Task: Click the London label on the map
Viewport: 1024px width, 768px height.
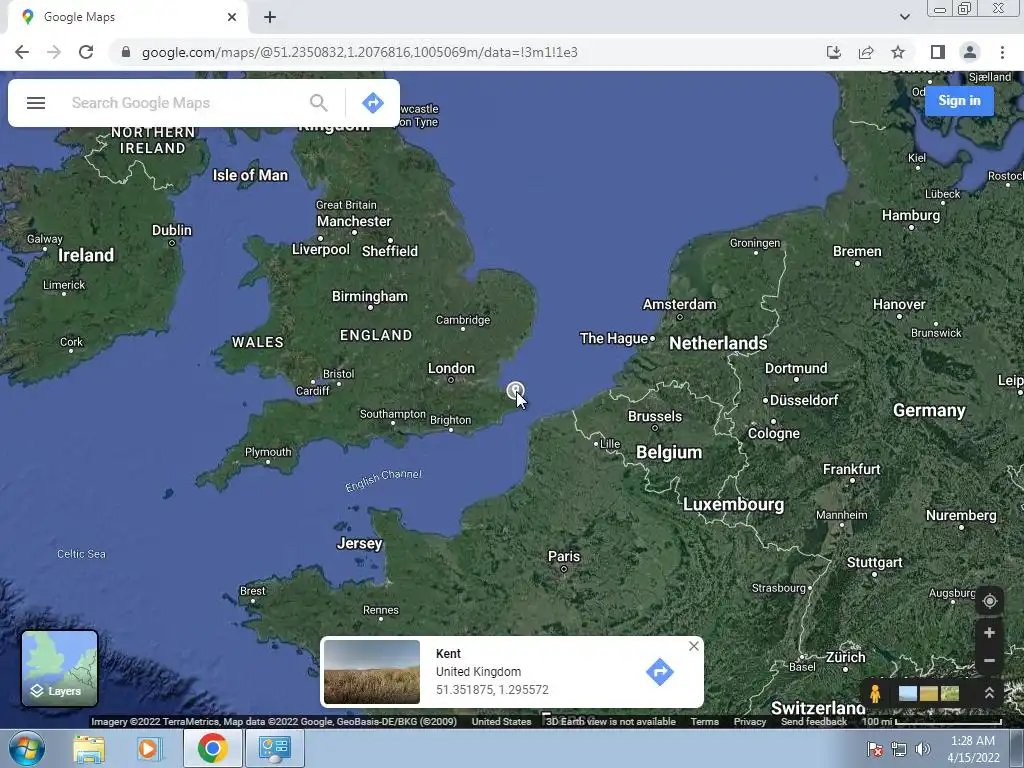Action: (451, 368)
